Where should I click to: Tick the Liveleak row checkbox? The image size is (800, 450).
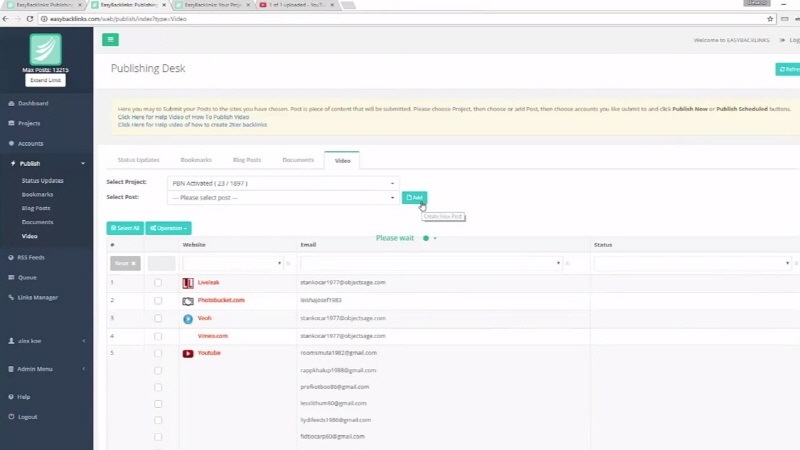[158, 283]
